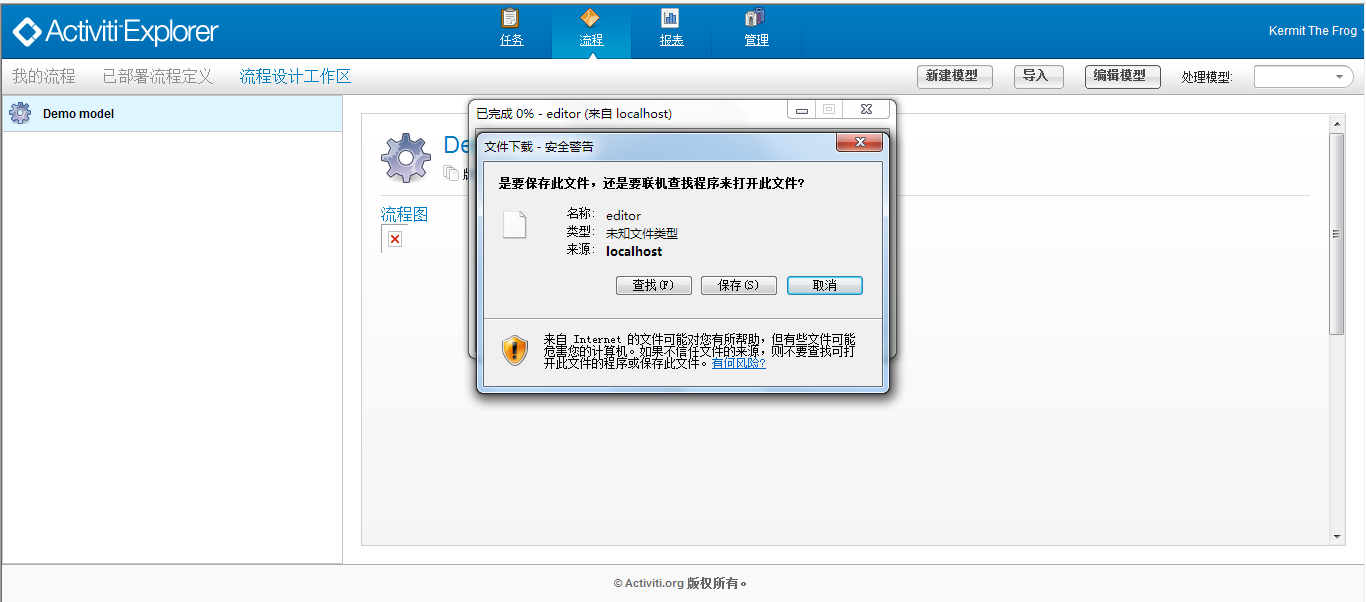This screenshot has width=1366, height=602.
Task: Select the Demo model list row
Action: coord(172,114)
